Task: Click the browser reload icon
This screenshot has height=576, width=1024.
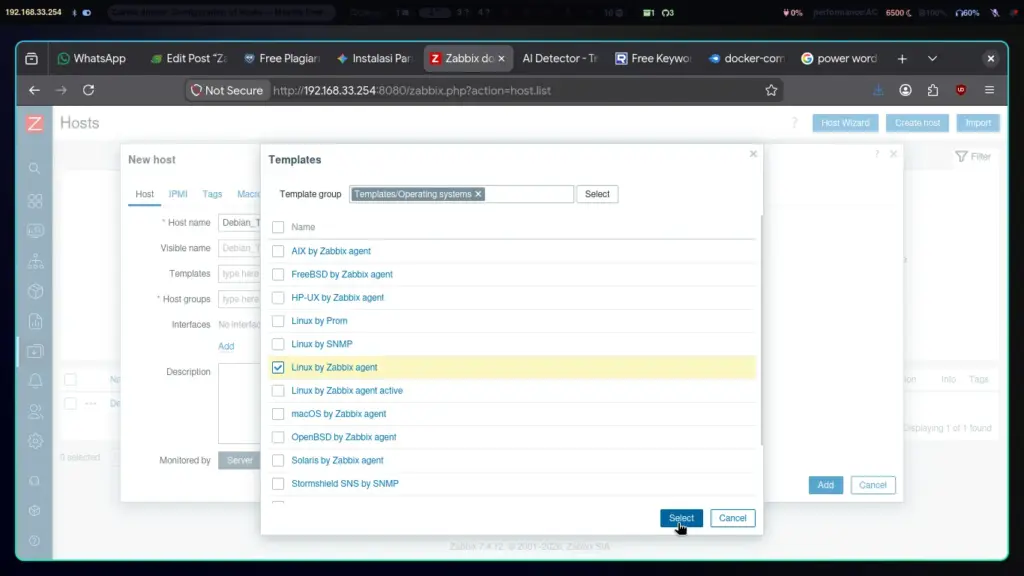Action: click(x=88, y=90)
